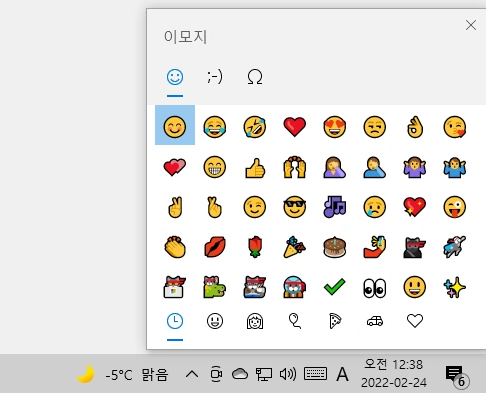Open the People category with woman face
Screen dimensions: 486x393
(x=255, y=321)
